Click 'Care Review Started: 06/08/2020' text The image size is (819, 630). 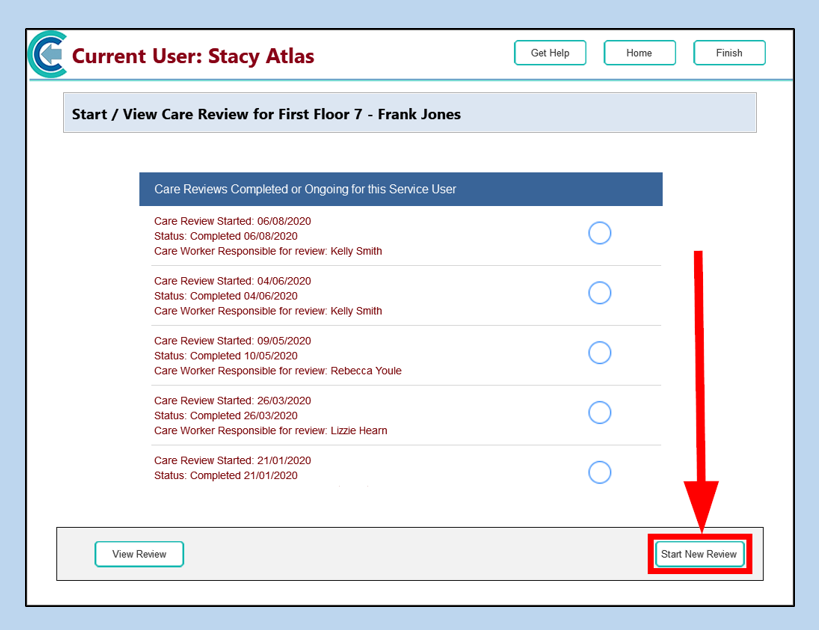pyautogui.click(x=232, y=221)
